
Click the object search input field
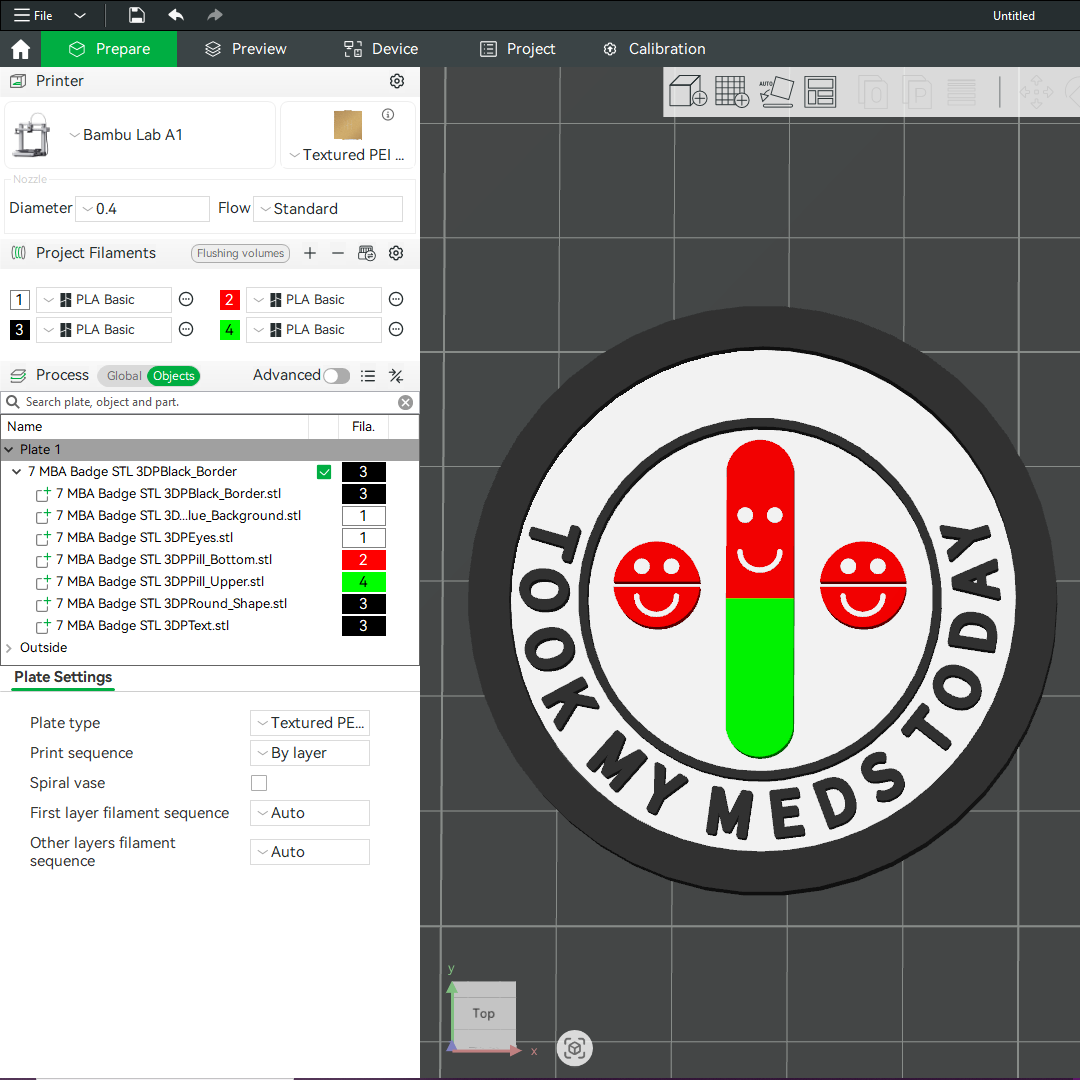click(200, 402)
